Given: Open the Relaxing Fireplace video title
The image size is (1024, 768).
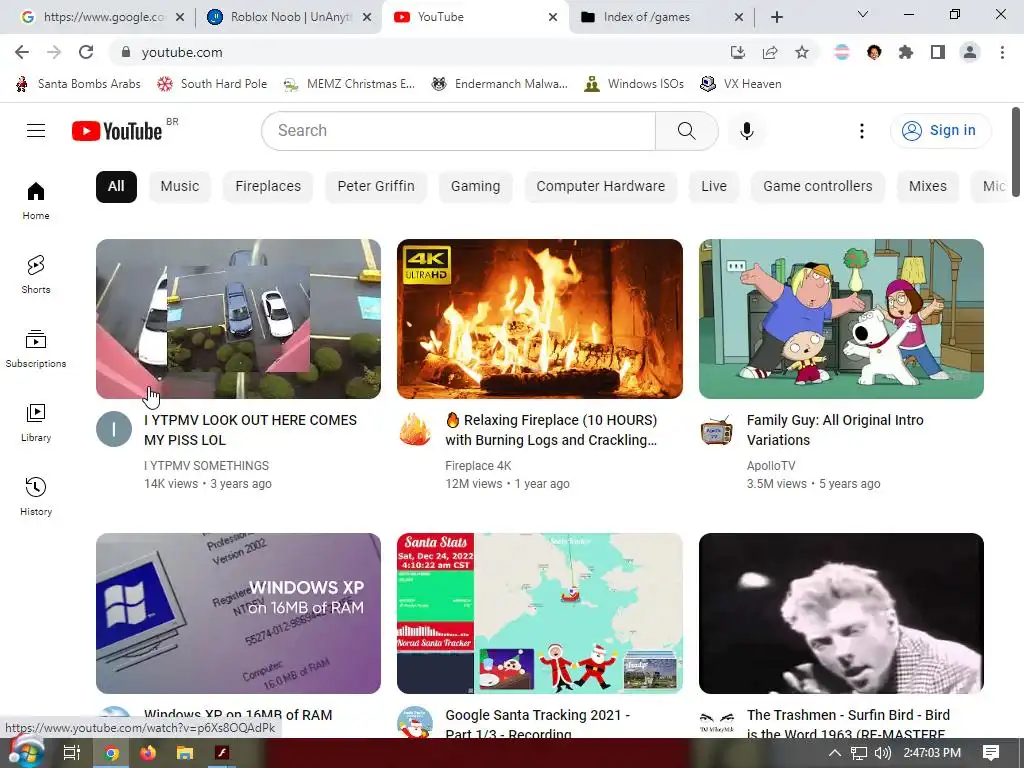Looking at the screenshot, I should click(x=551, y=430).
